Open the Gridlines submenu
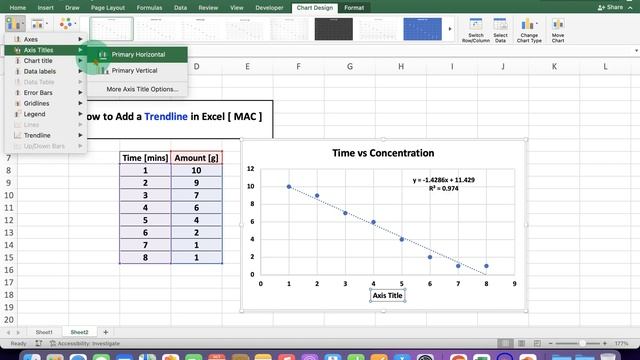Image resolution: width=640 pixels, height=360 pixels. (x=45, y=103)
